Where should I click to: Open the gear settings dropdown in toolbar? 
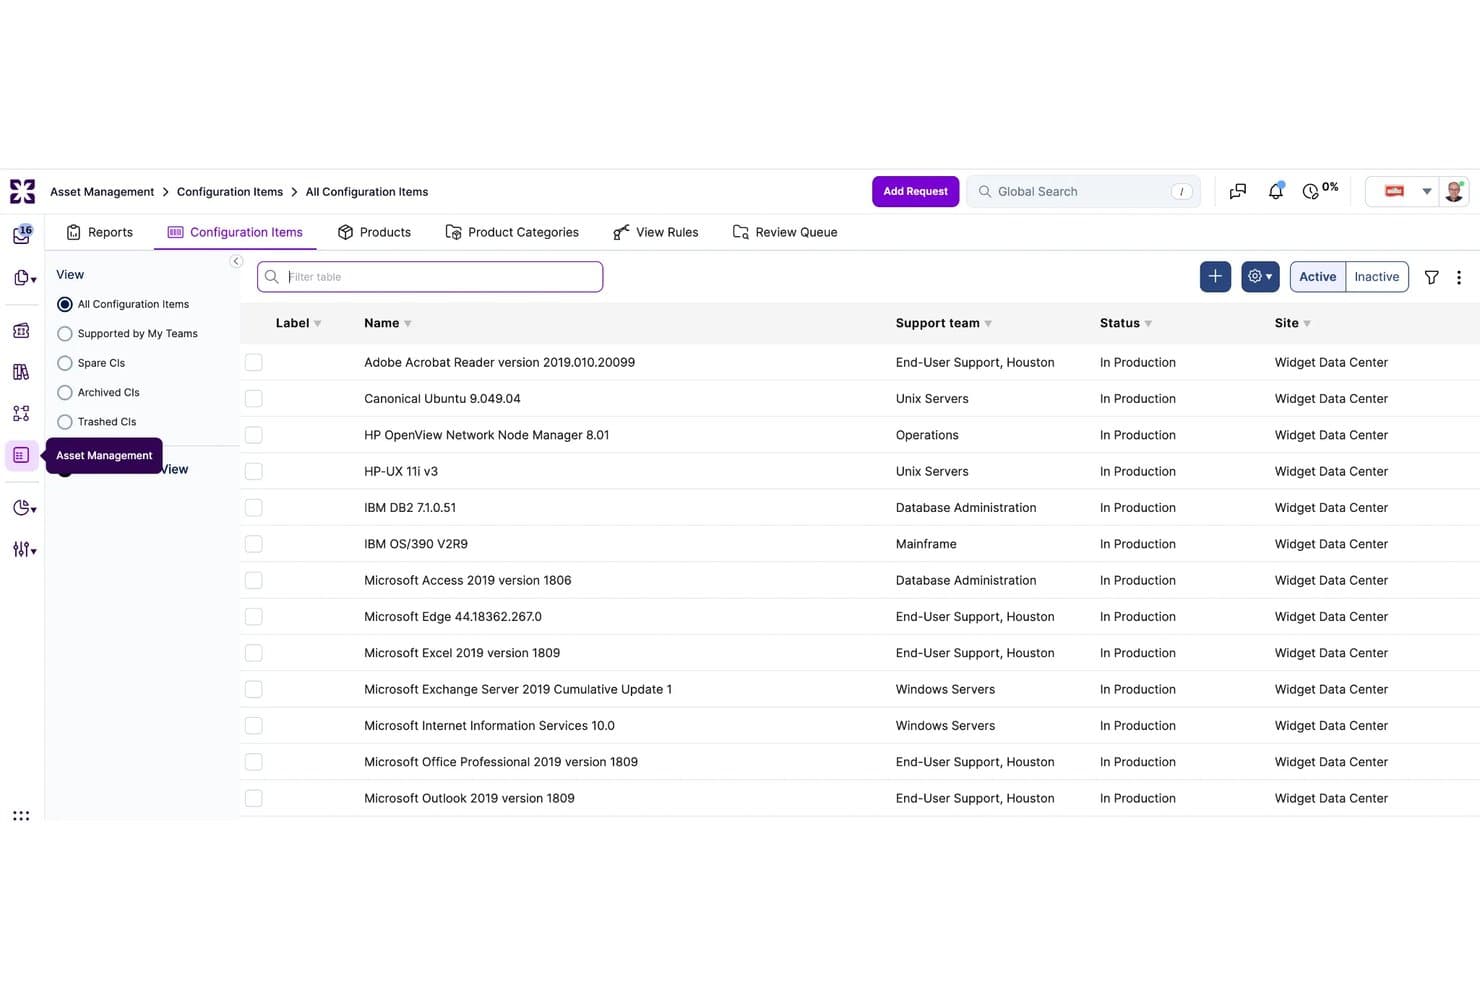(x=1260, y=277)
